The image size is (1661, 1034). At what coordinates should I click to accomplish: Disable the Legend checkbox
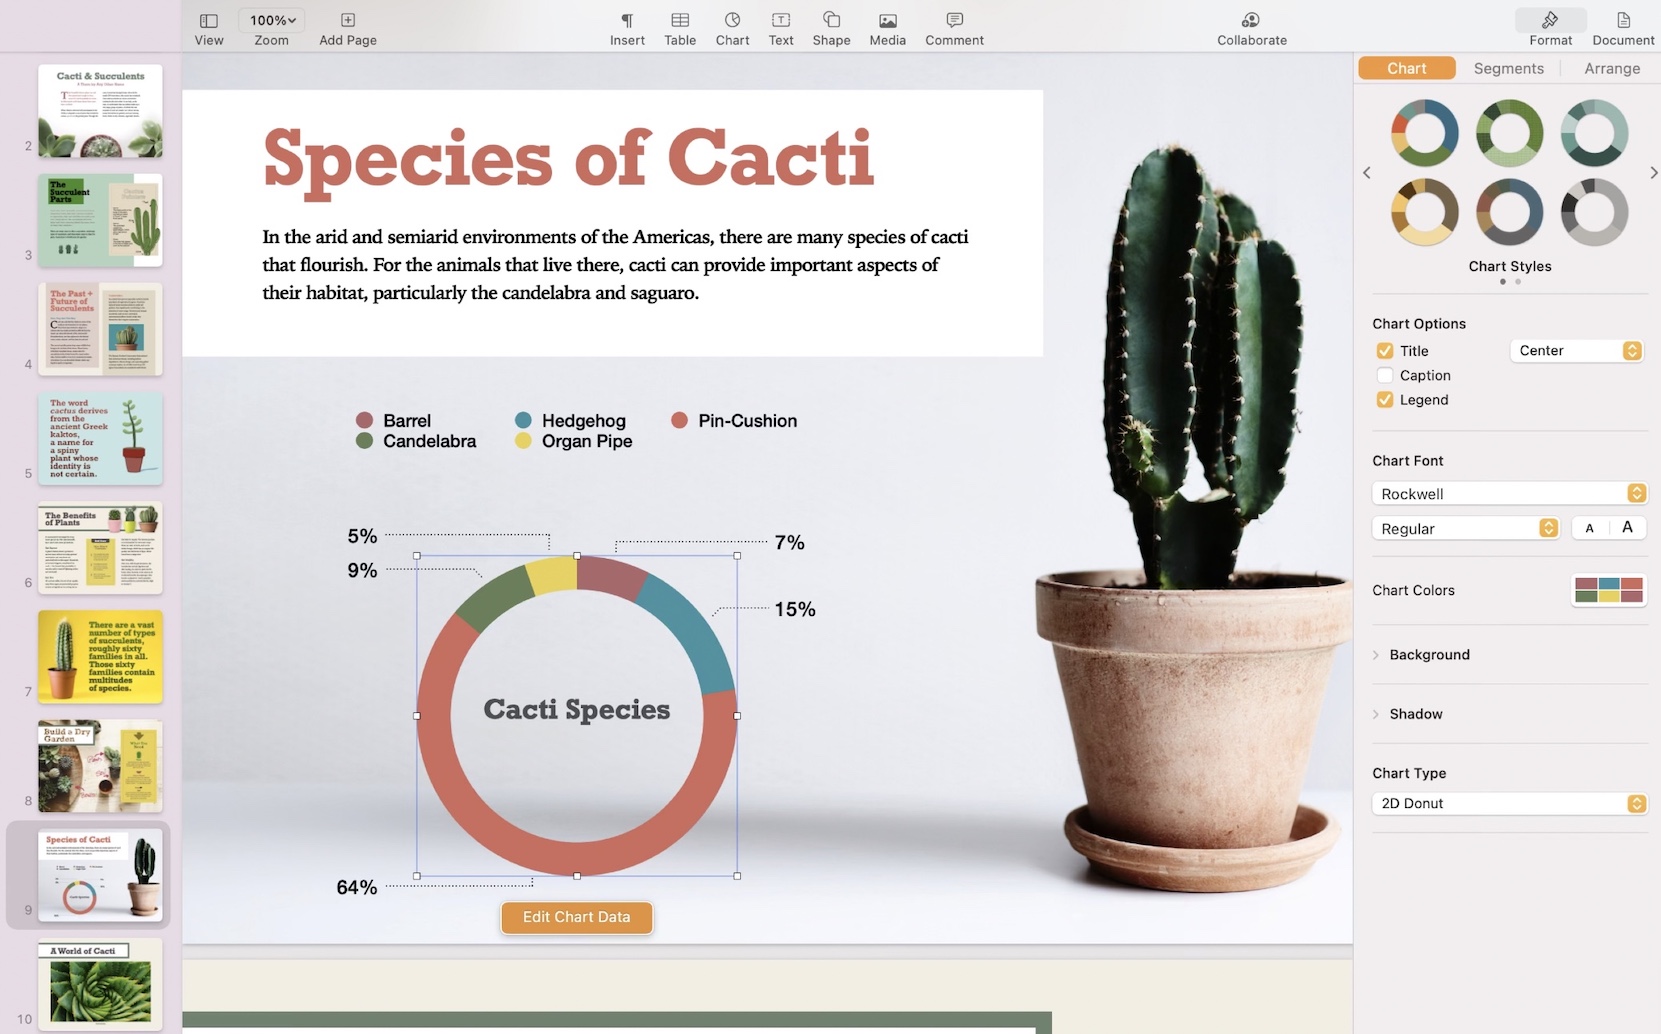[x=1385, y=400]
